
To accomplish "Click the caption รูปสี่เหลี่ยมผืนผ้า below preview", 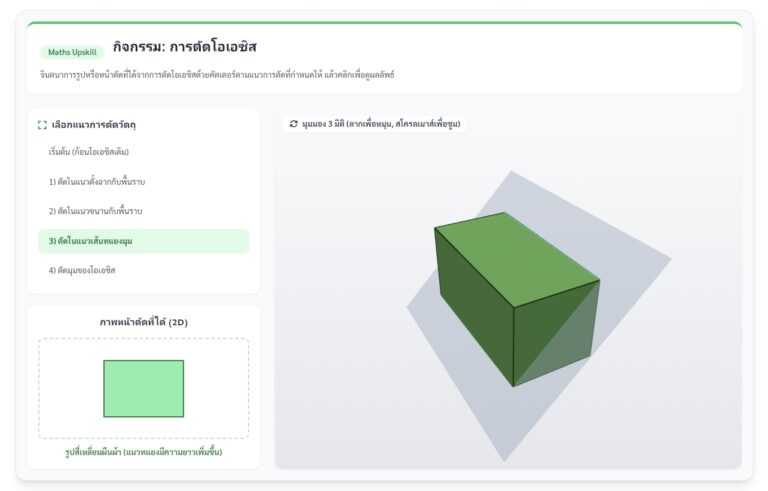I will coord(144,452).
